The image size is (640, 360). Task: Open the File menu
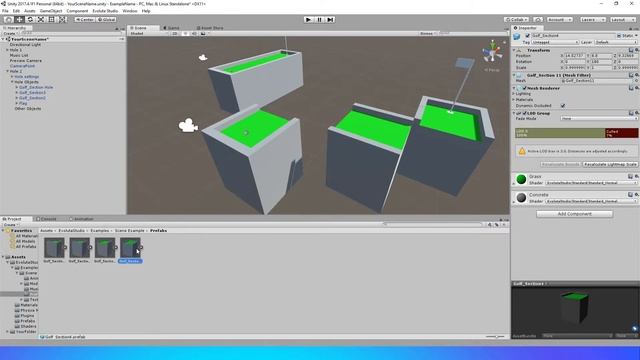tap(5, 11)
